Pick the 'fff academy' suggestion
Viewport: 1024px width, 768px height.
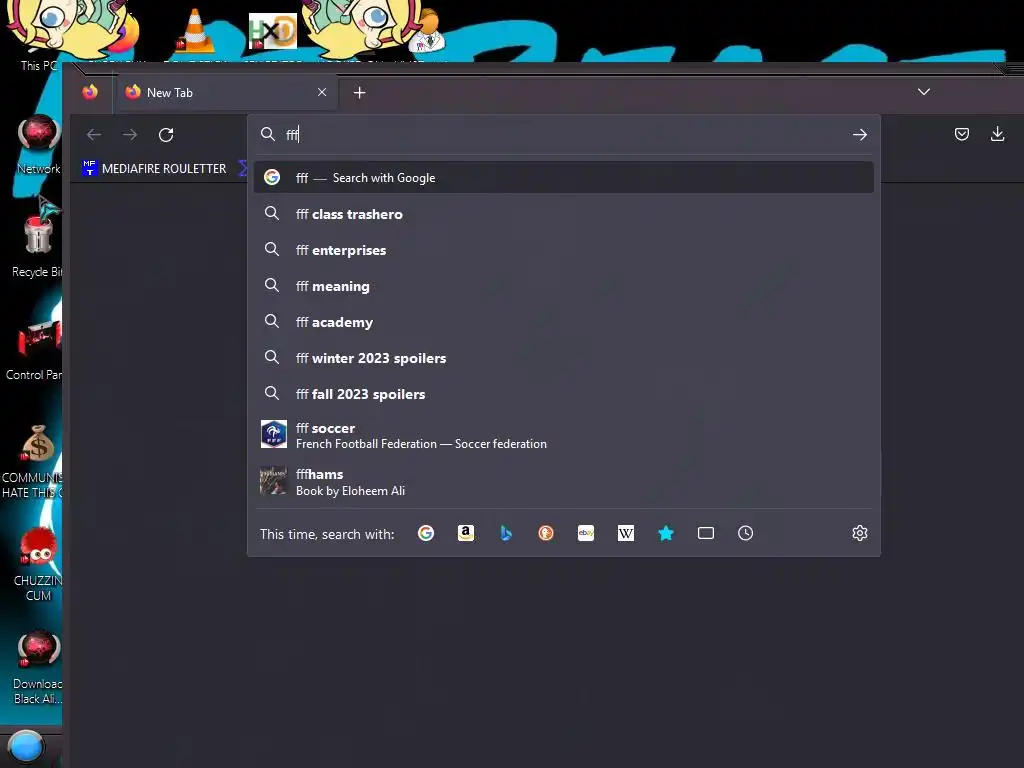(564, 322)
